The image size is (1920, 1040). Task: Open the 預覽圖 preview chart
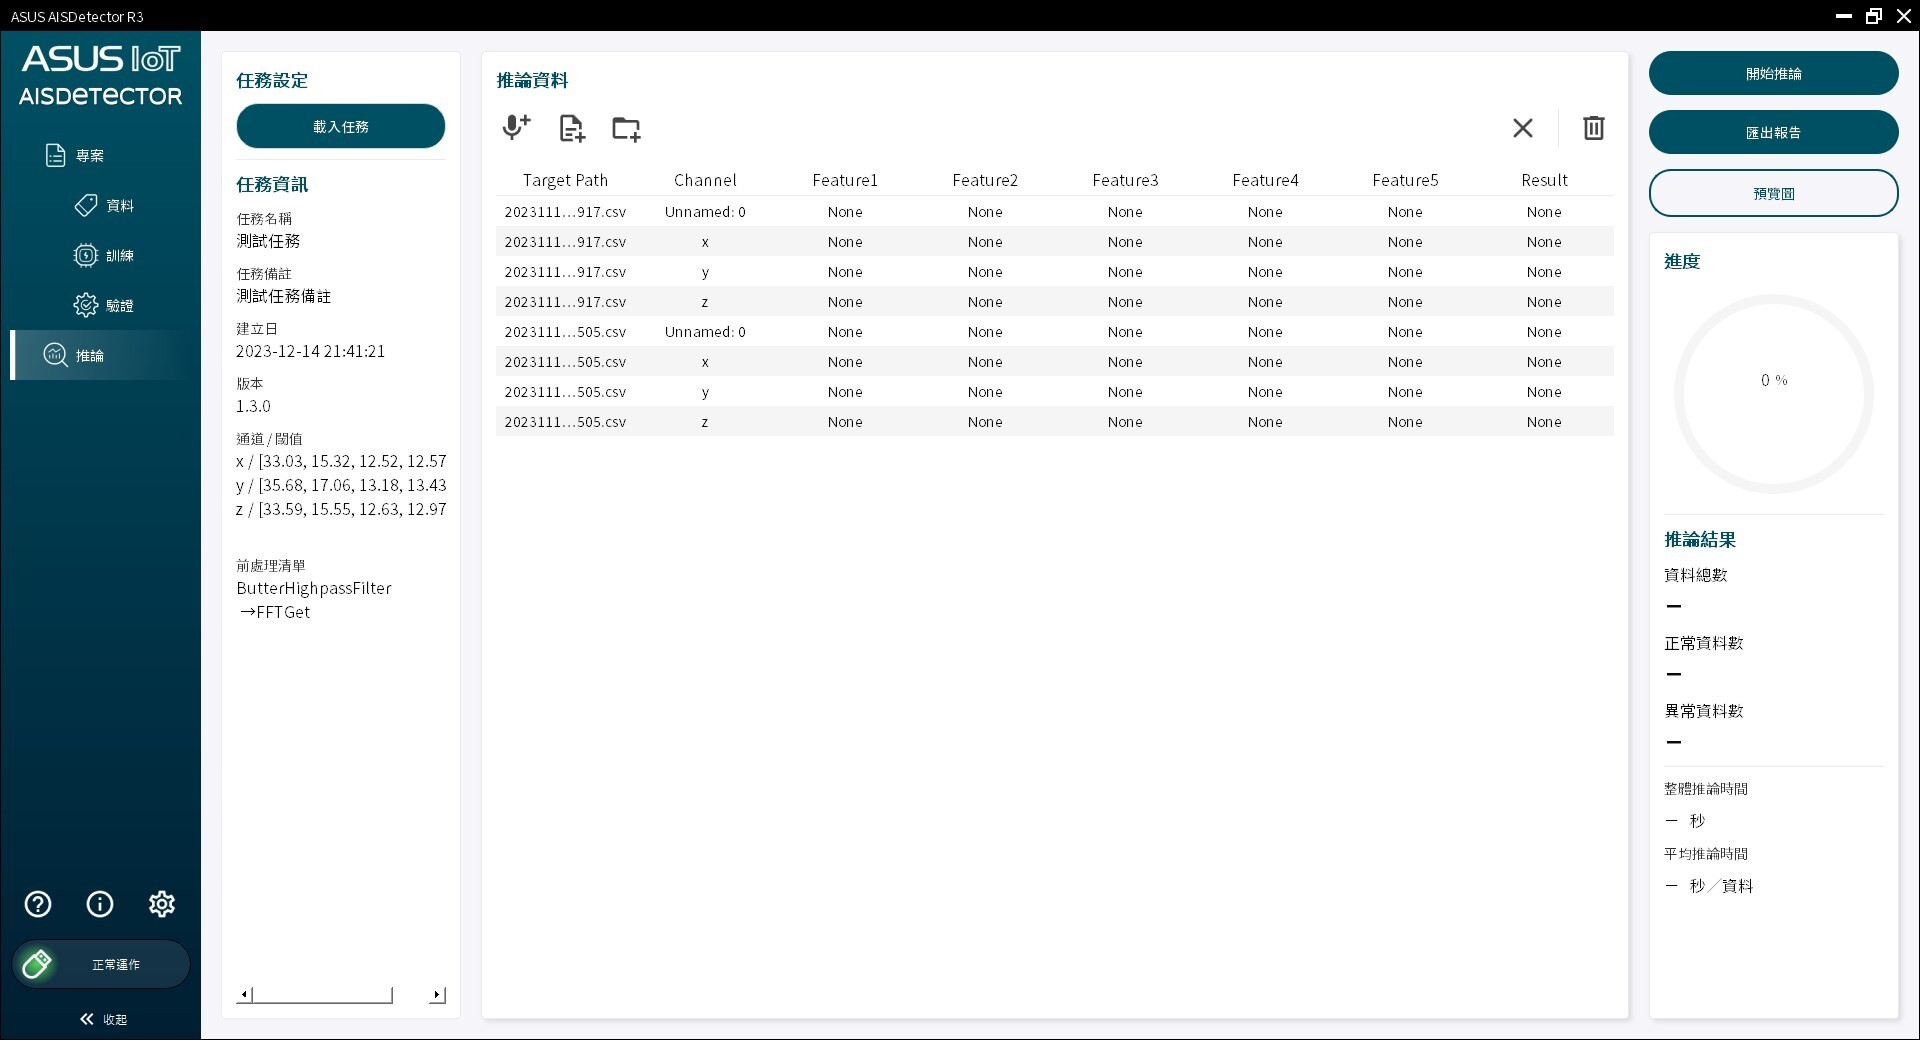[x=1773, y=192]
